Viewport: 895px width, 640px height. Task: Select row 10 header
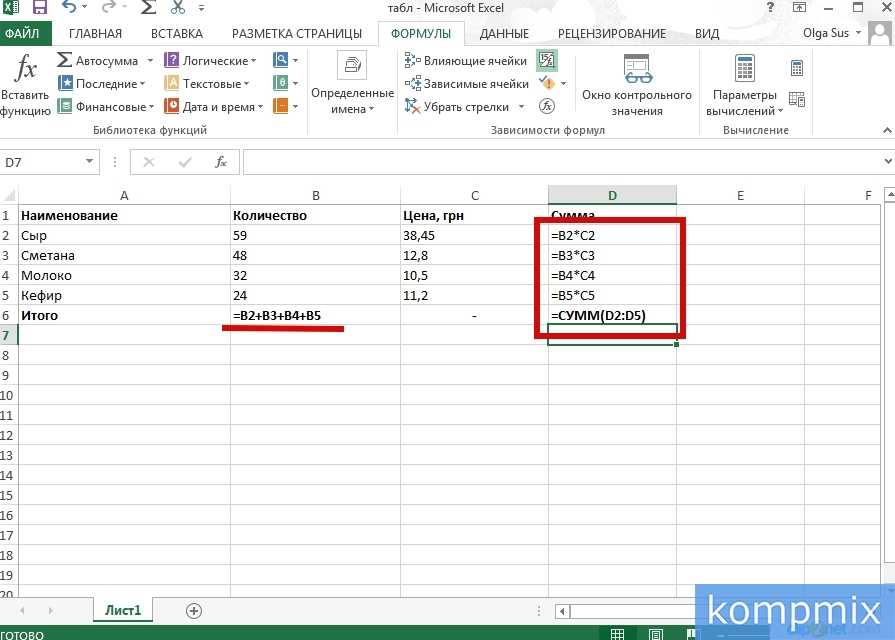(8, 395)
